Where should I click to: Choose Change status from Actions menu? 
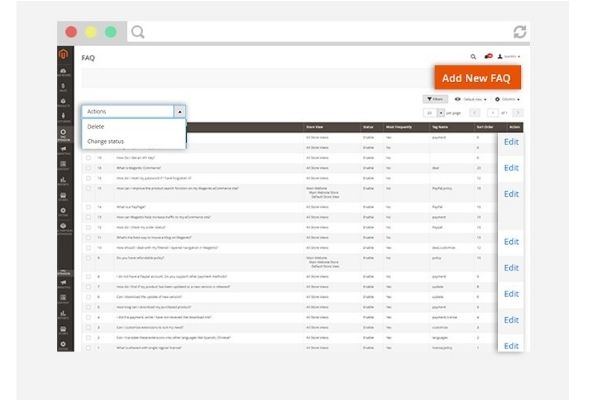(x=105, y=141)
